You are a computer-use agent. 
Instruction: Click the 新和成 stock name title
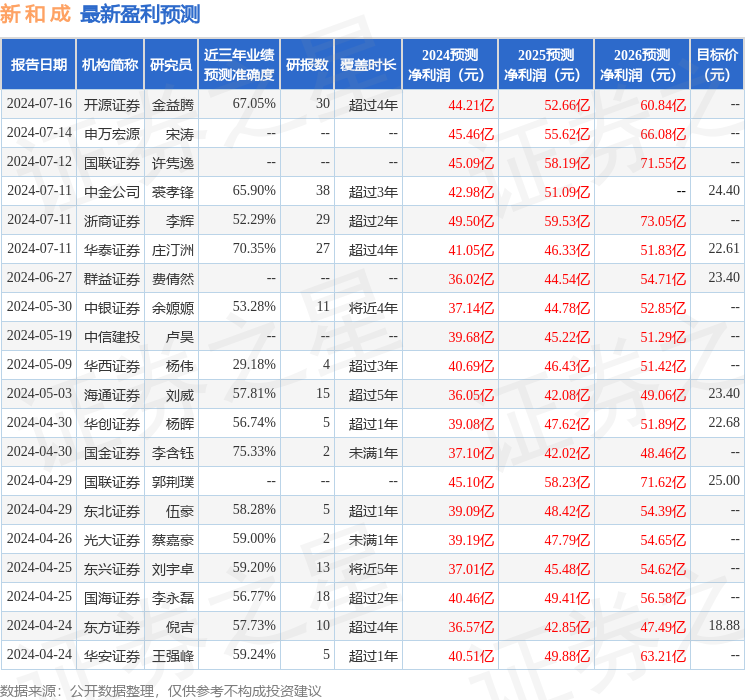[x=36, y=14]
